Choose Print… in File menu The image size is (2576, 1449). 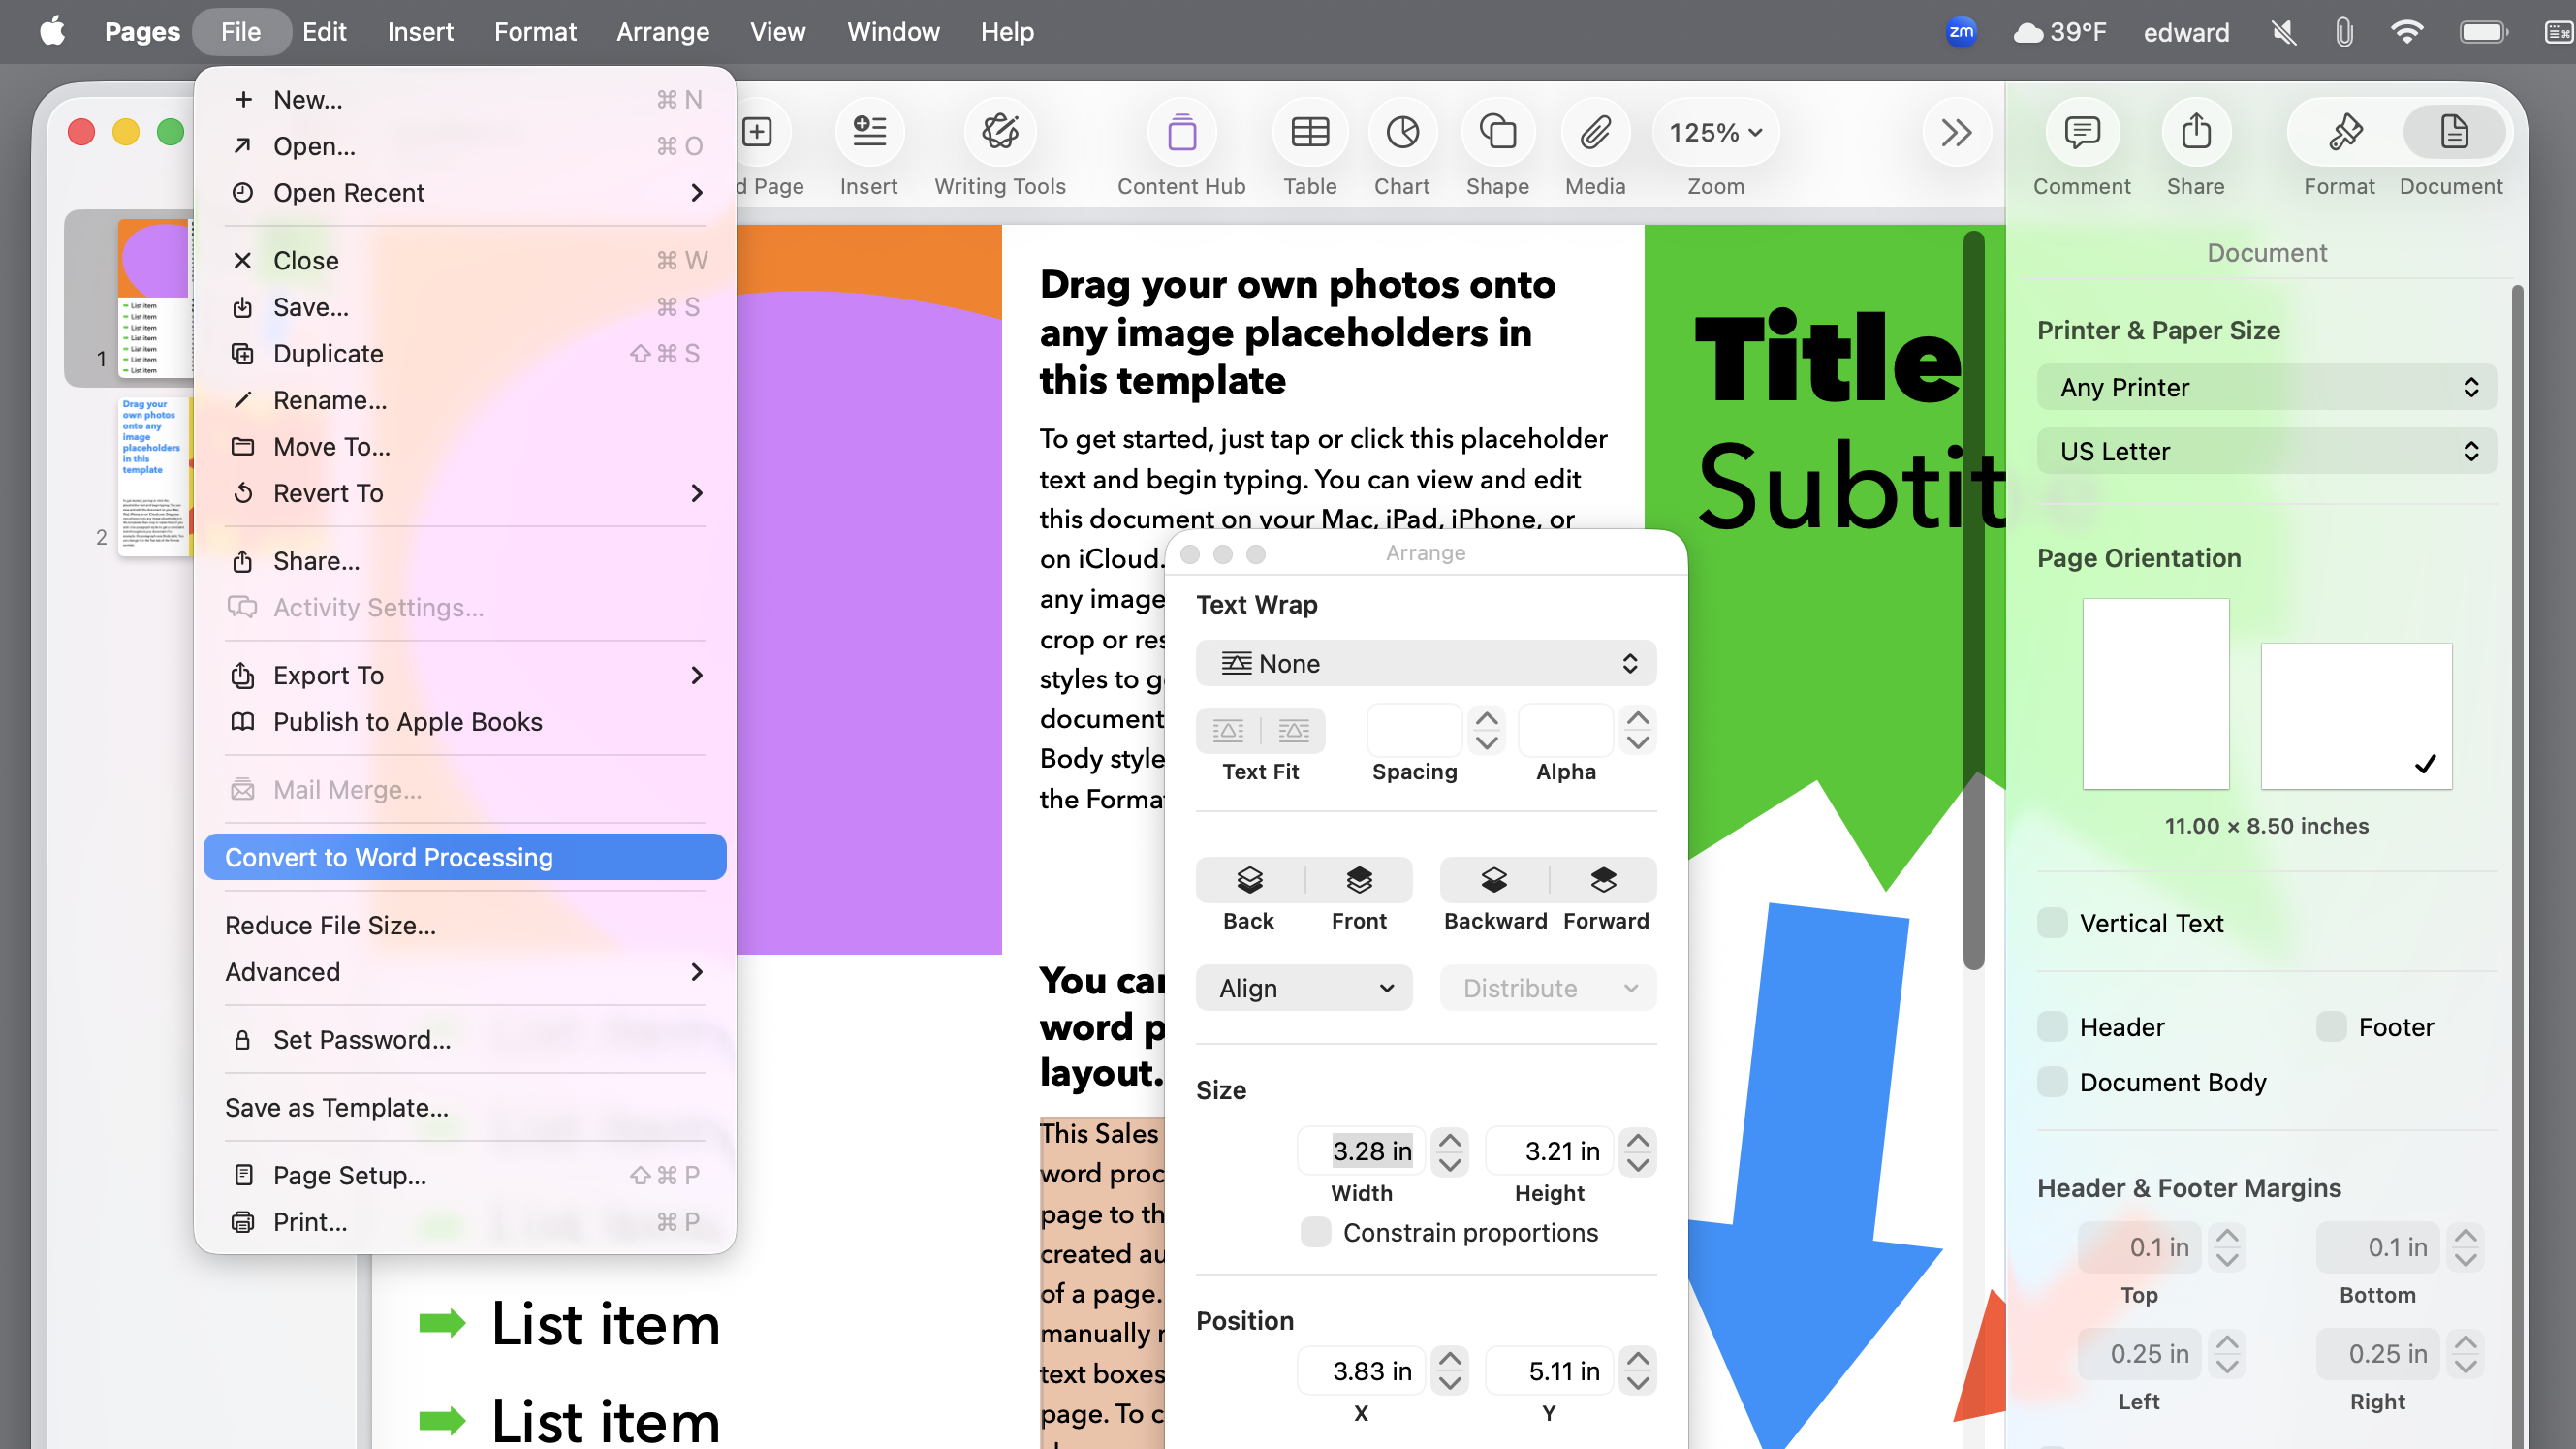tap(465, 1222)
